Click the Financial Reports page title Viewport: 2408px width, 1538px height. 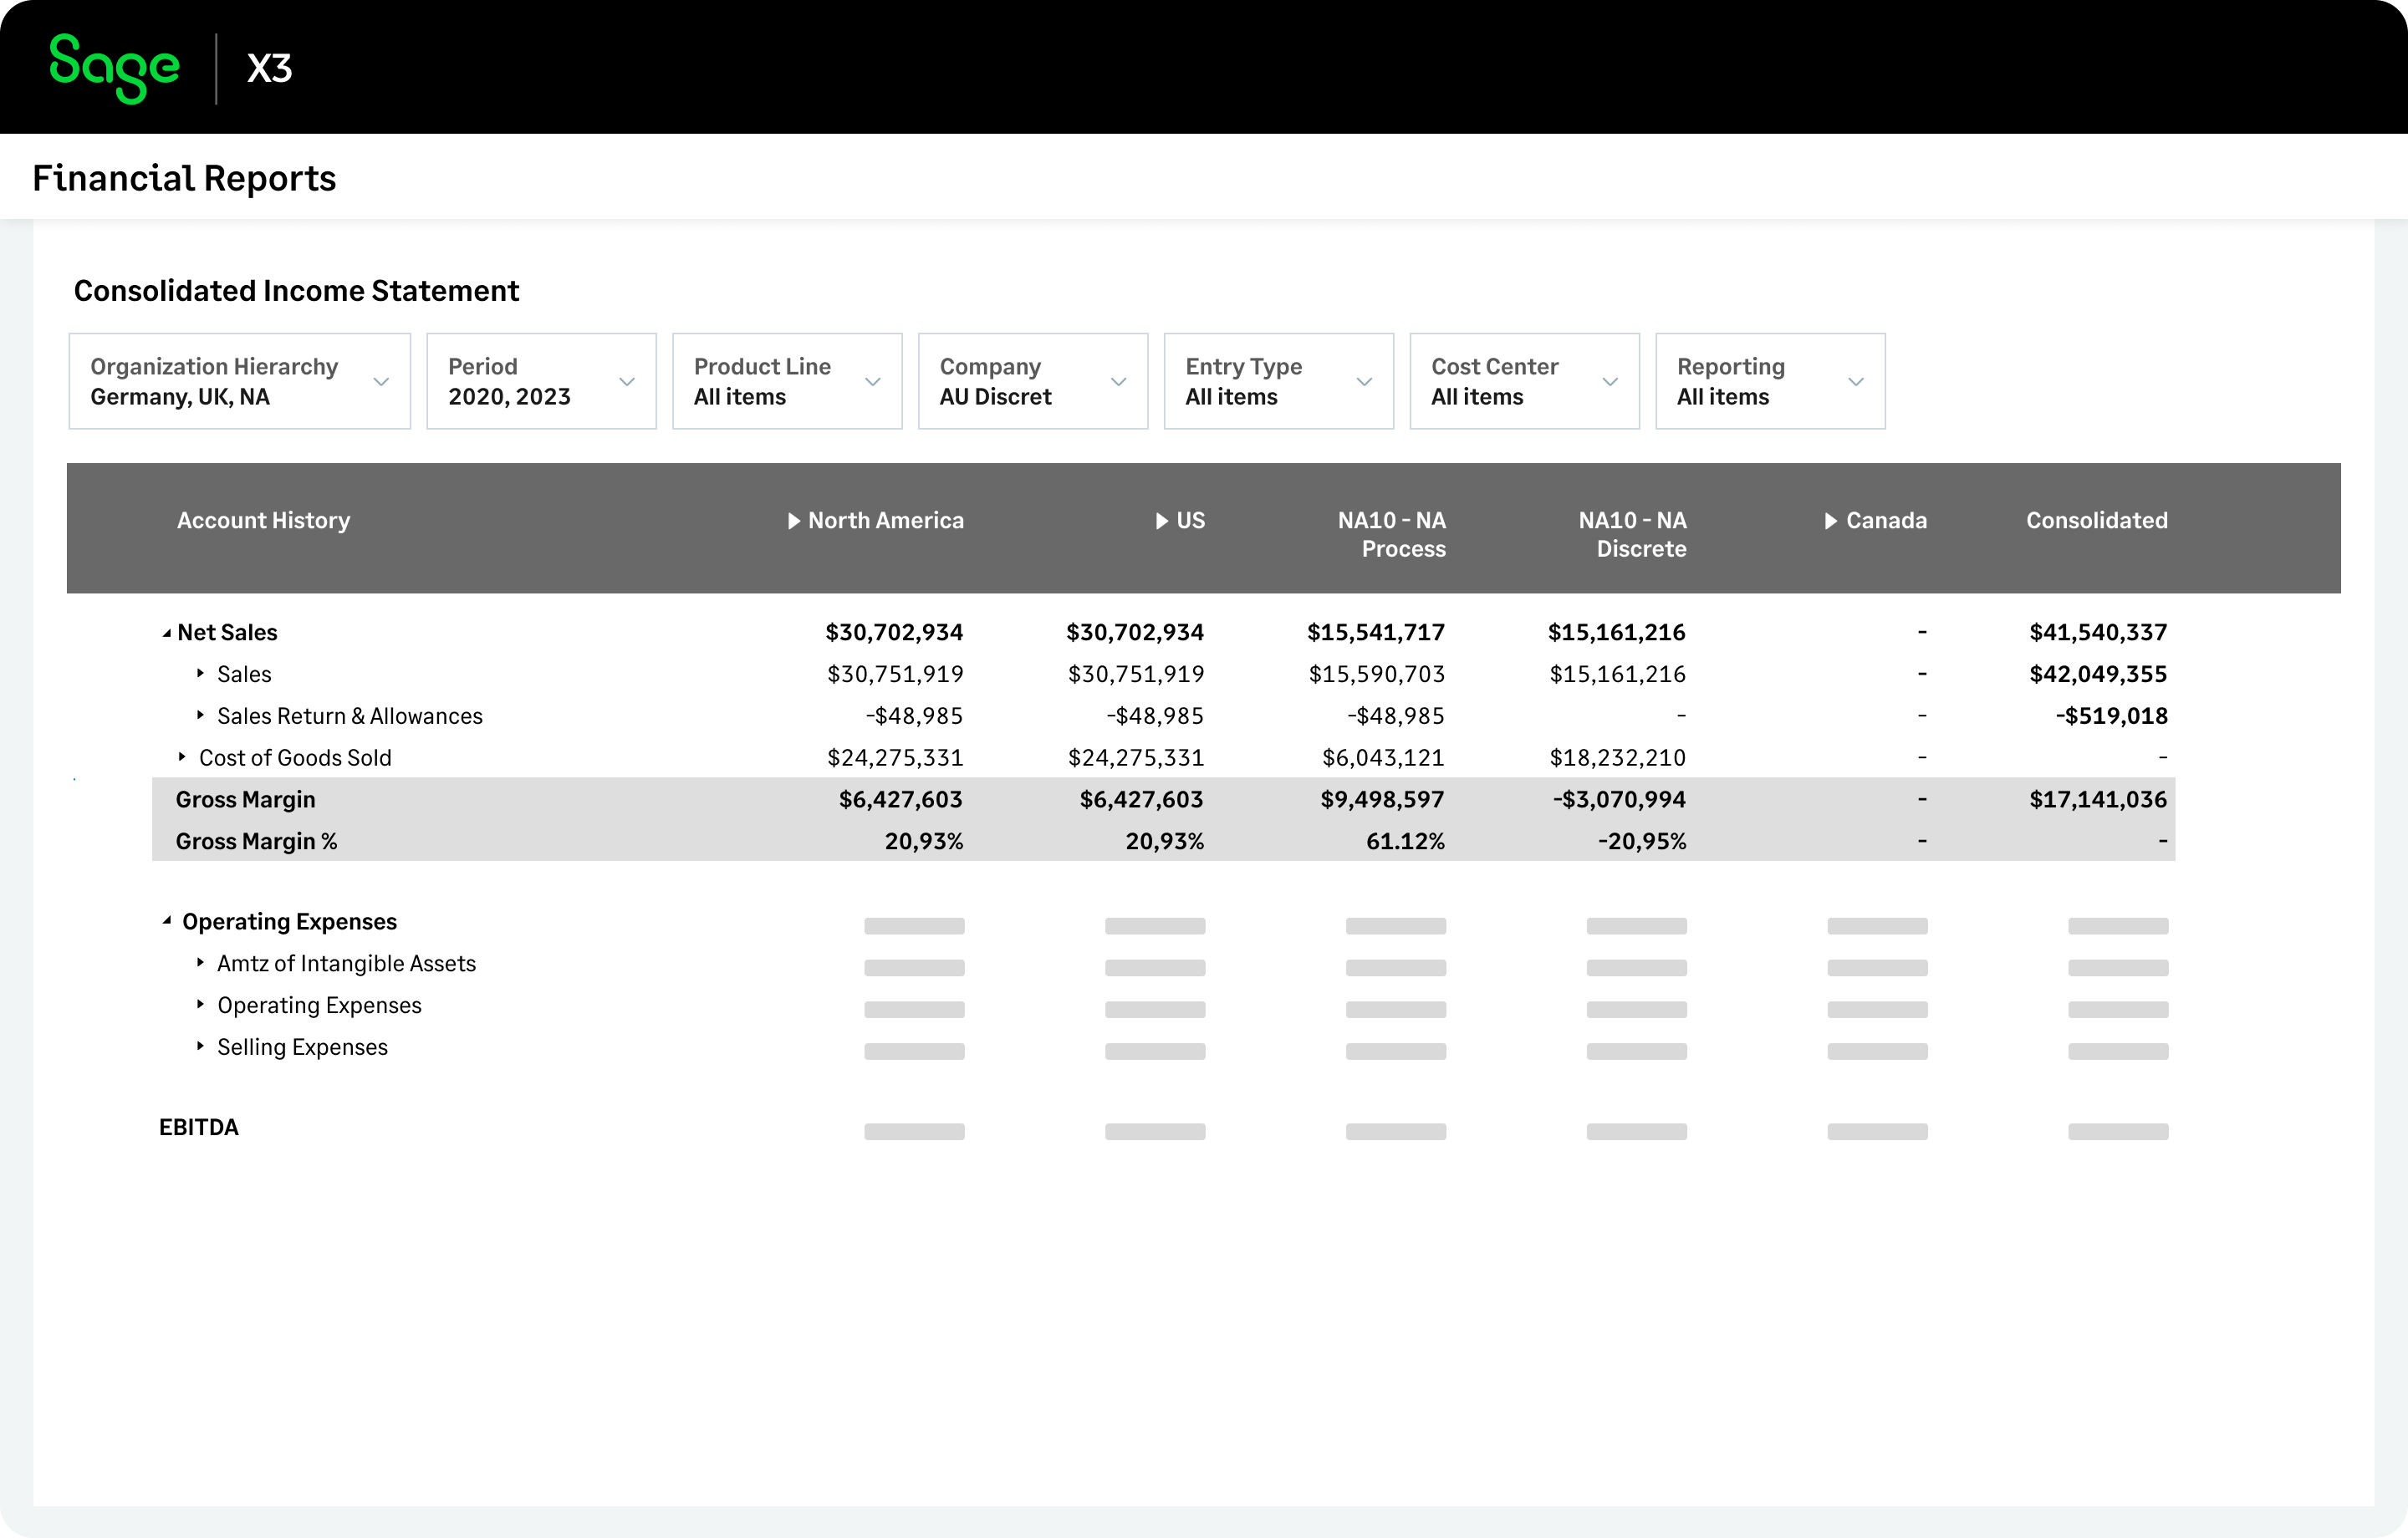tap(184, 178)
